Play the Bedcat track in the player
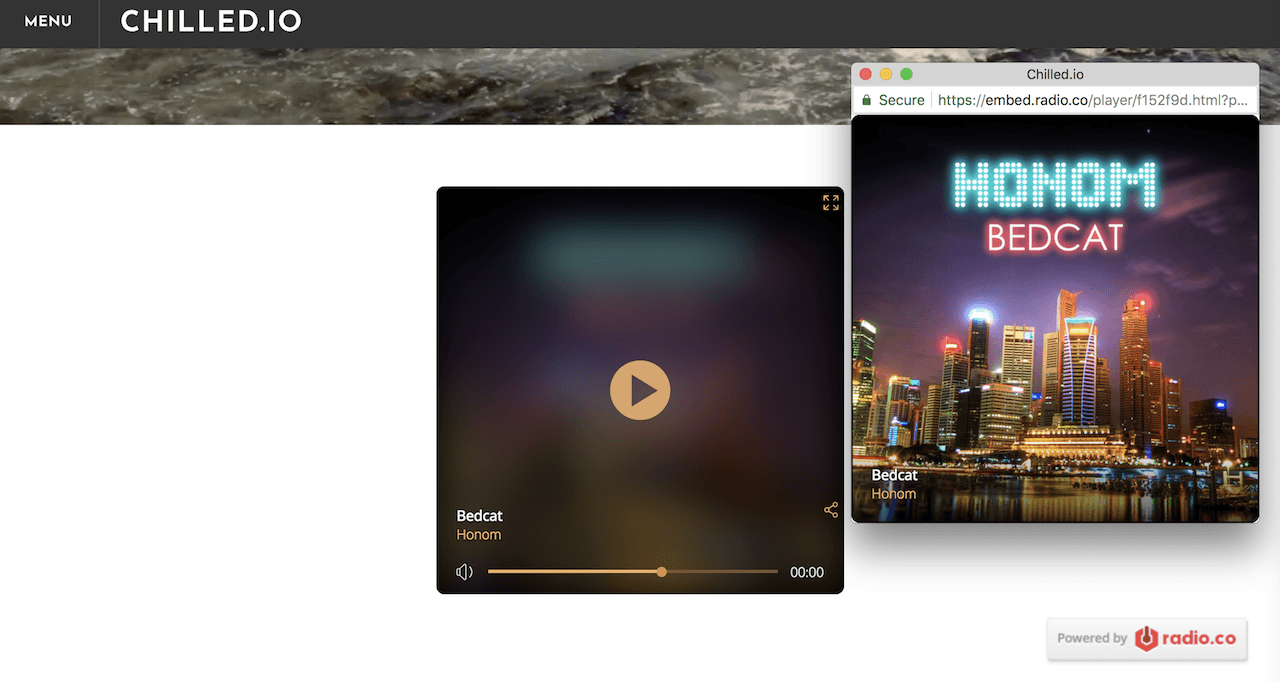The width and height of the screenshot is (1280, 682). point(640,390)
